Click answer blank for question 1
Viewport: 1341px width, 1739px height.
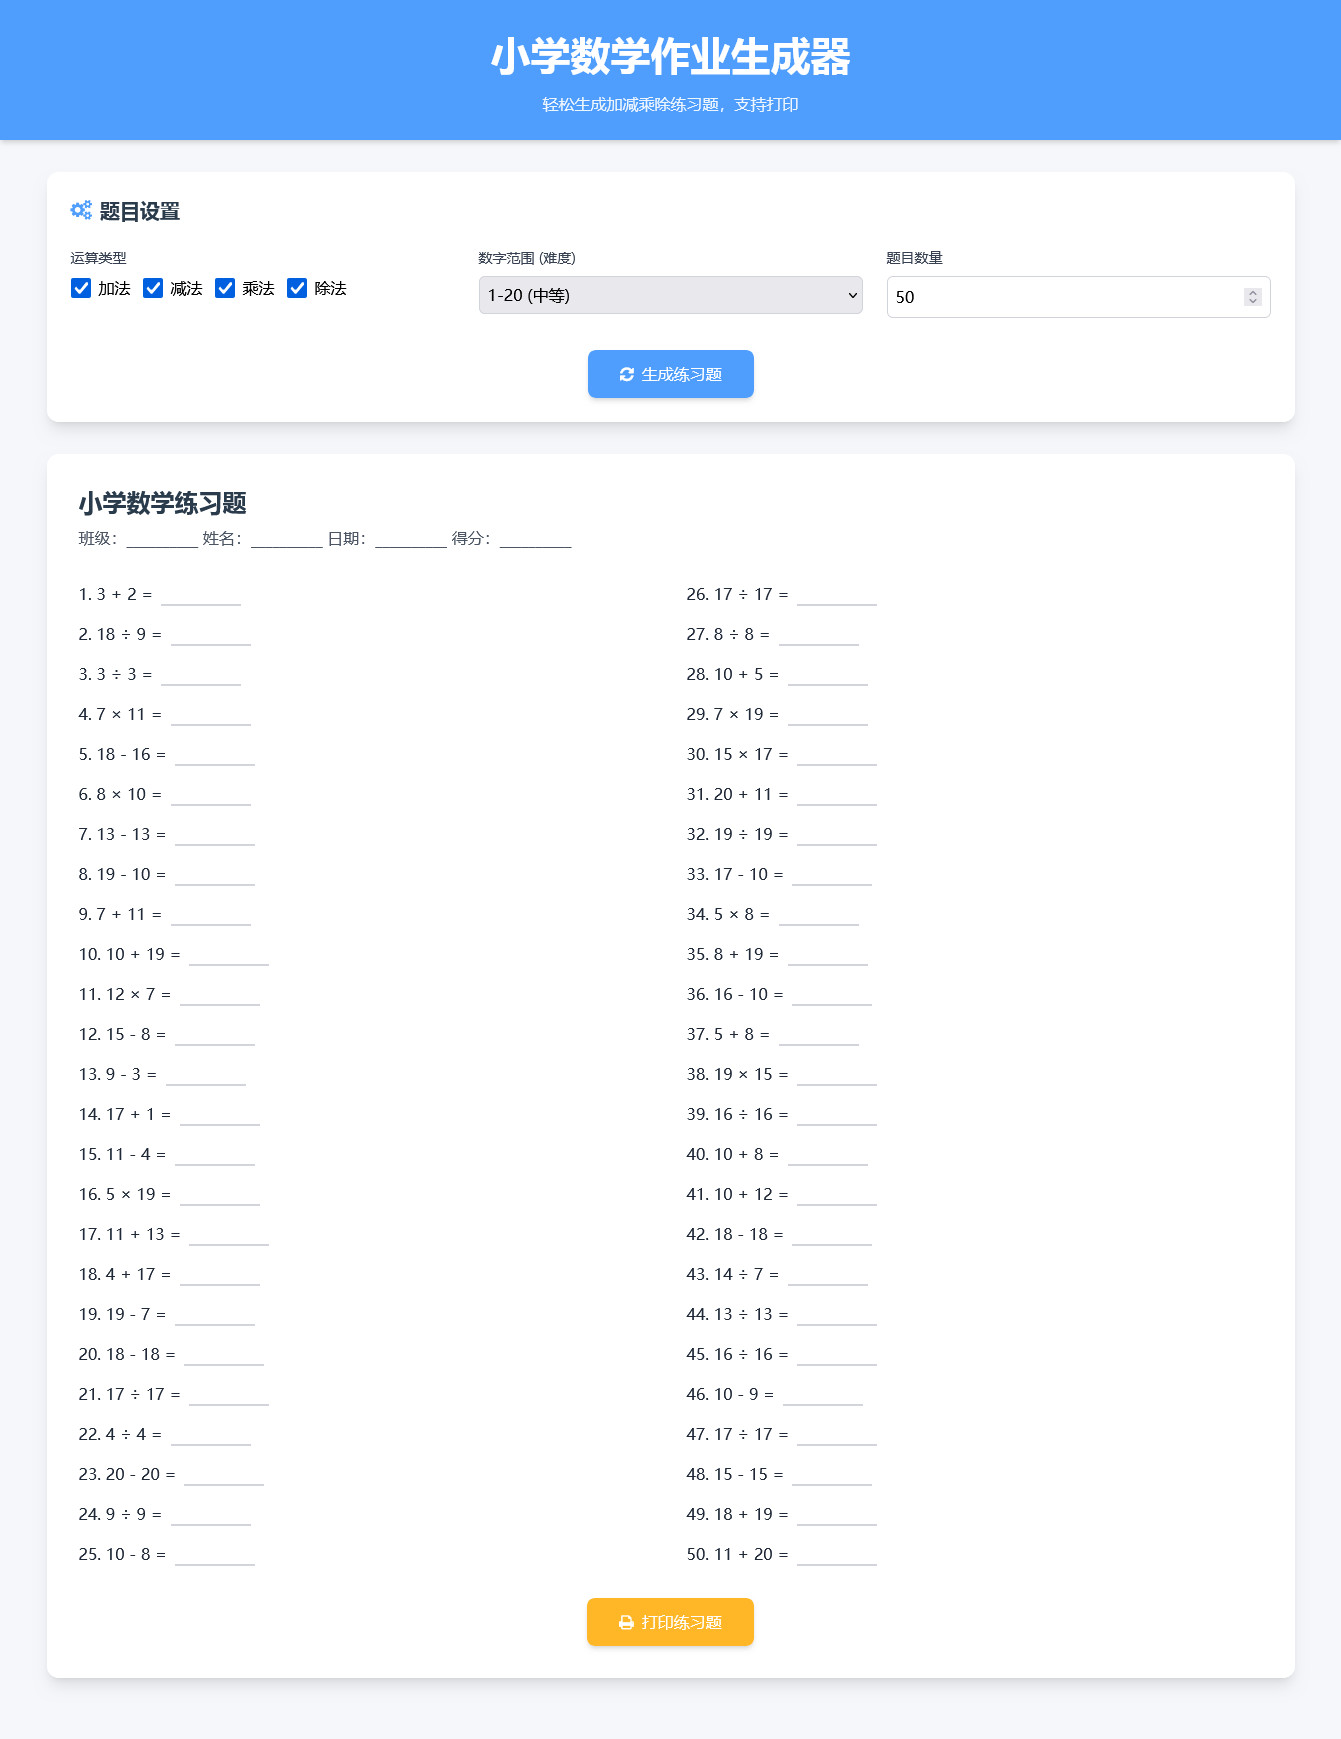coord(201,596)
